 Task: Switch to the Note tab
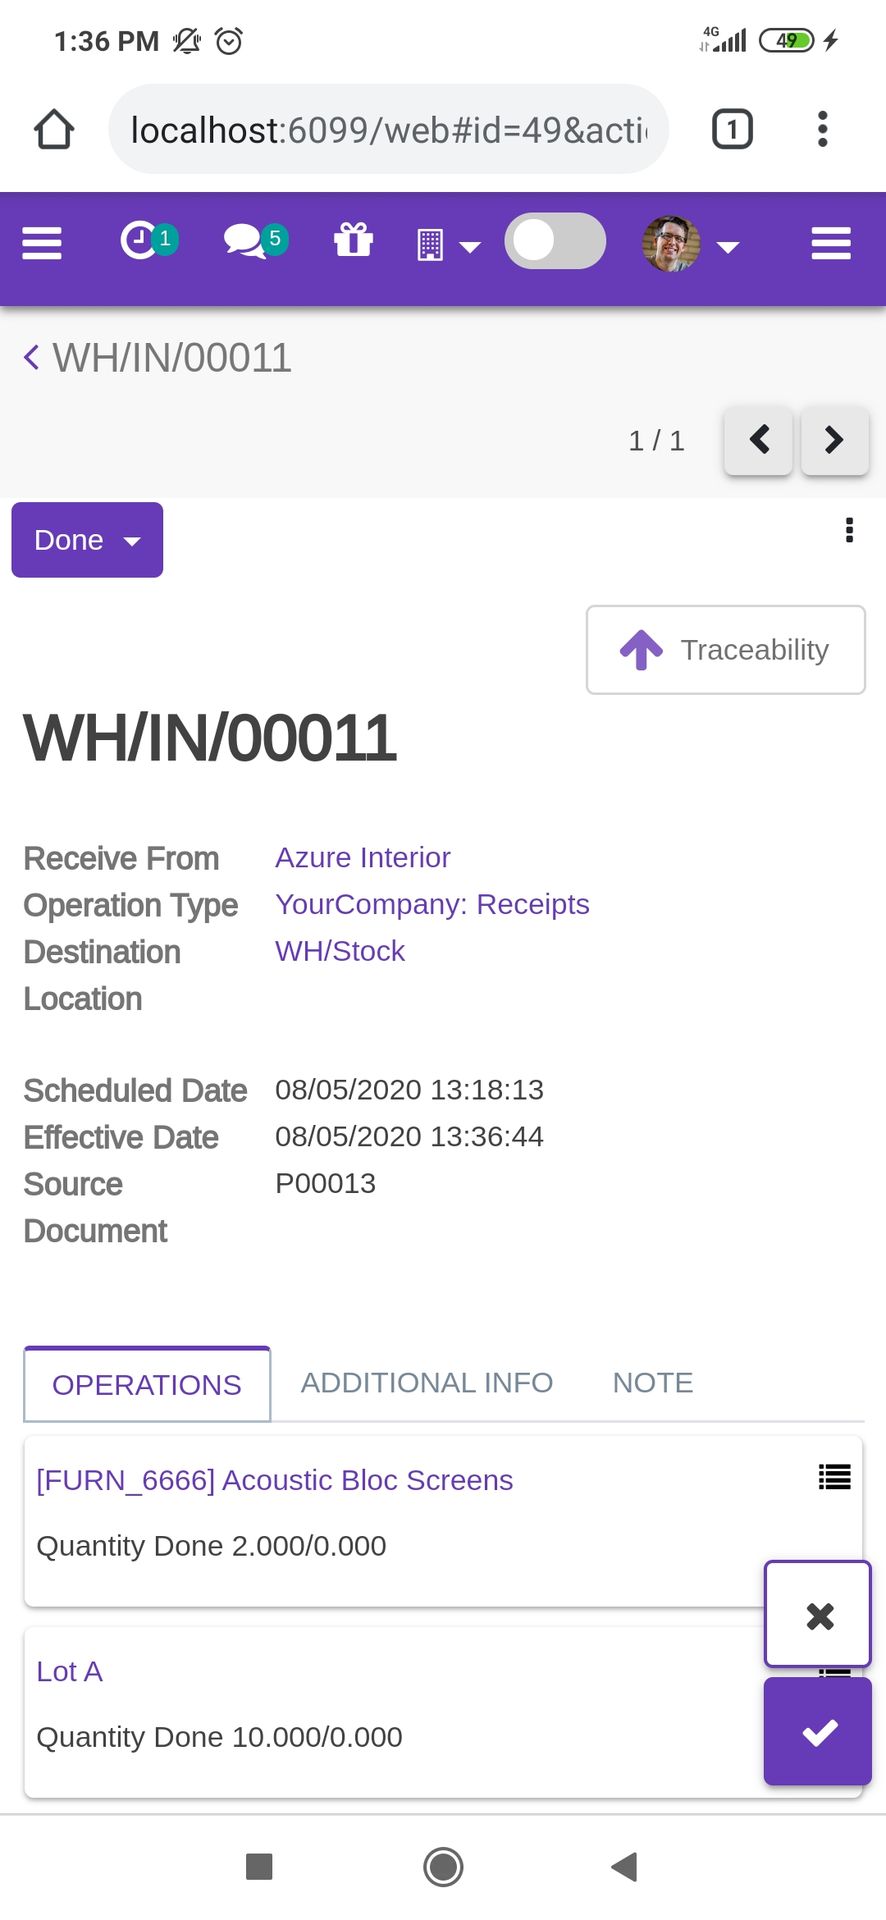click(x=653, y=1383)
